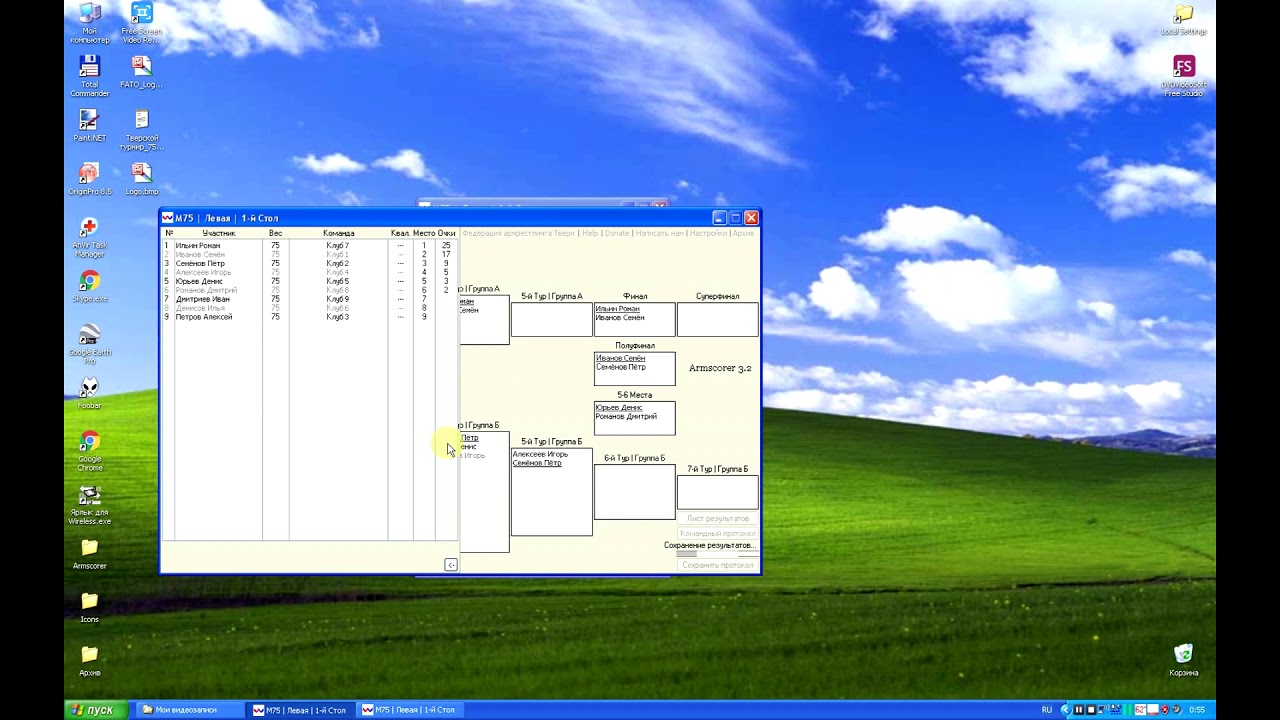
Task: Open the Архив folder on desktop
Action: point(89,661)
